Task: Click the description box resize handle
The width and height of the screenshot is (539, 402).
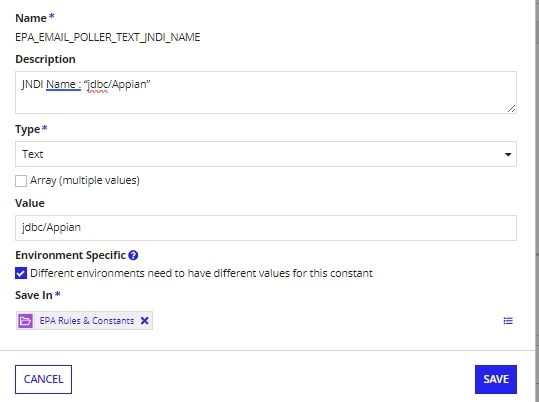Action: click(511, 109)
